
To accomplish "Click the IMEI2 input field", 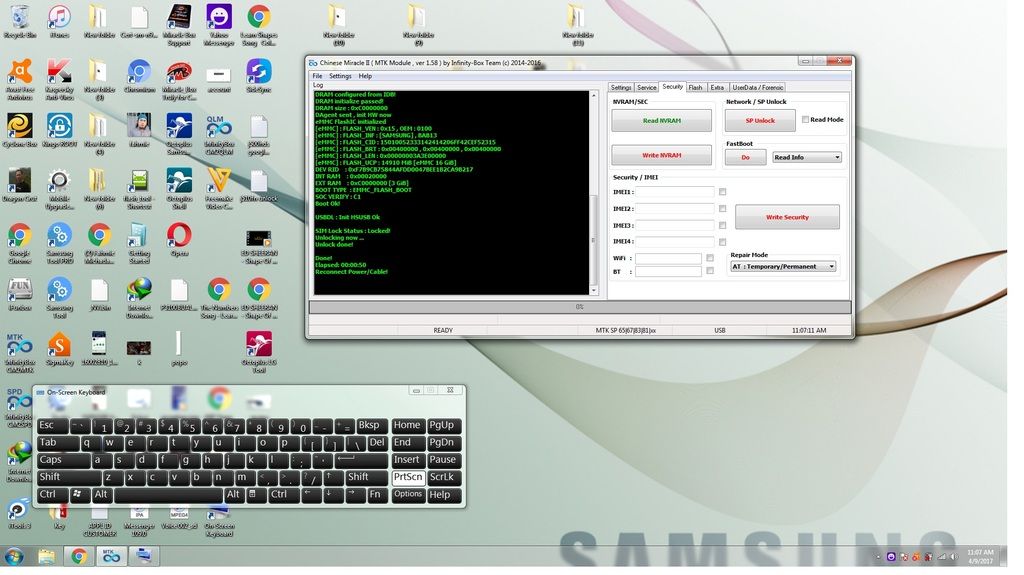I will tap(674, 209).
